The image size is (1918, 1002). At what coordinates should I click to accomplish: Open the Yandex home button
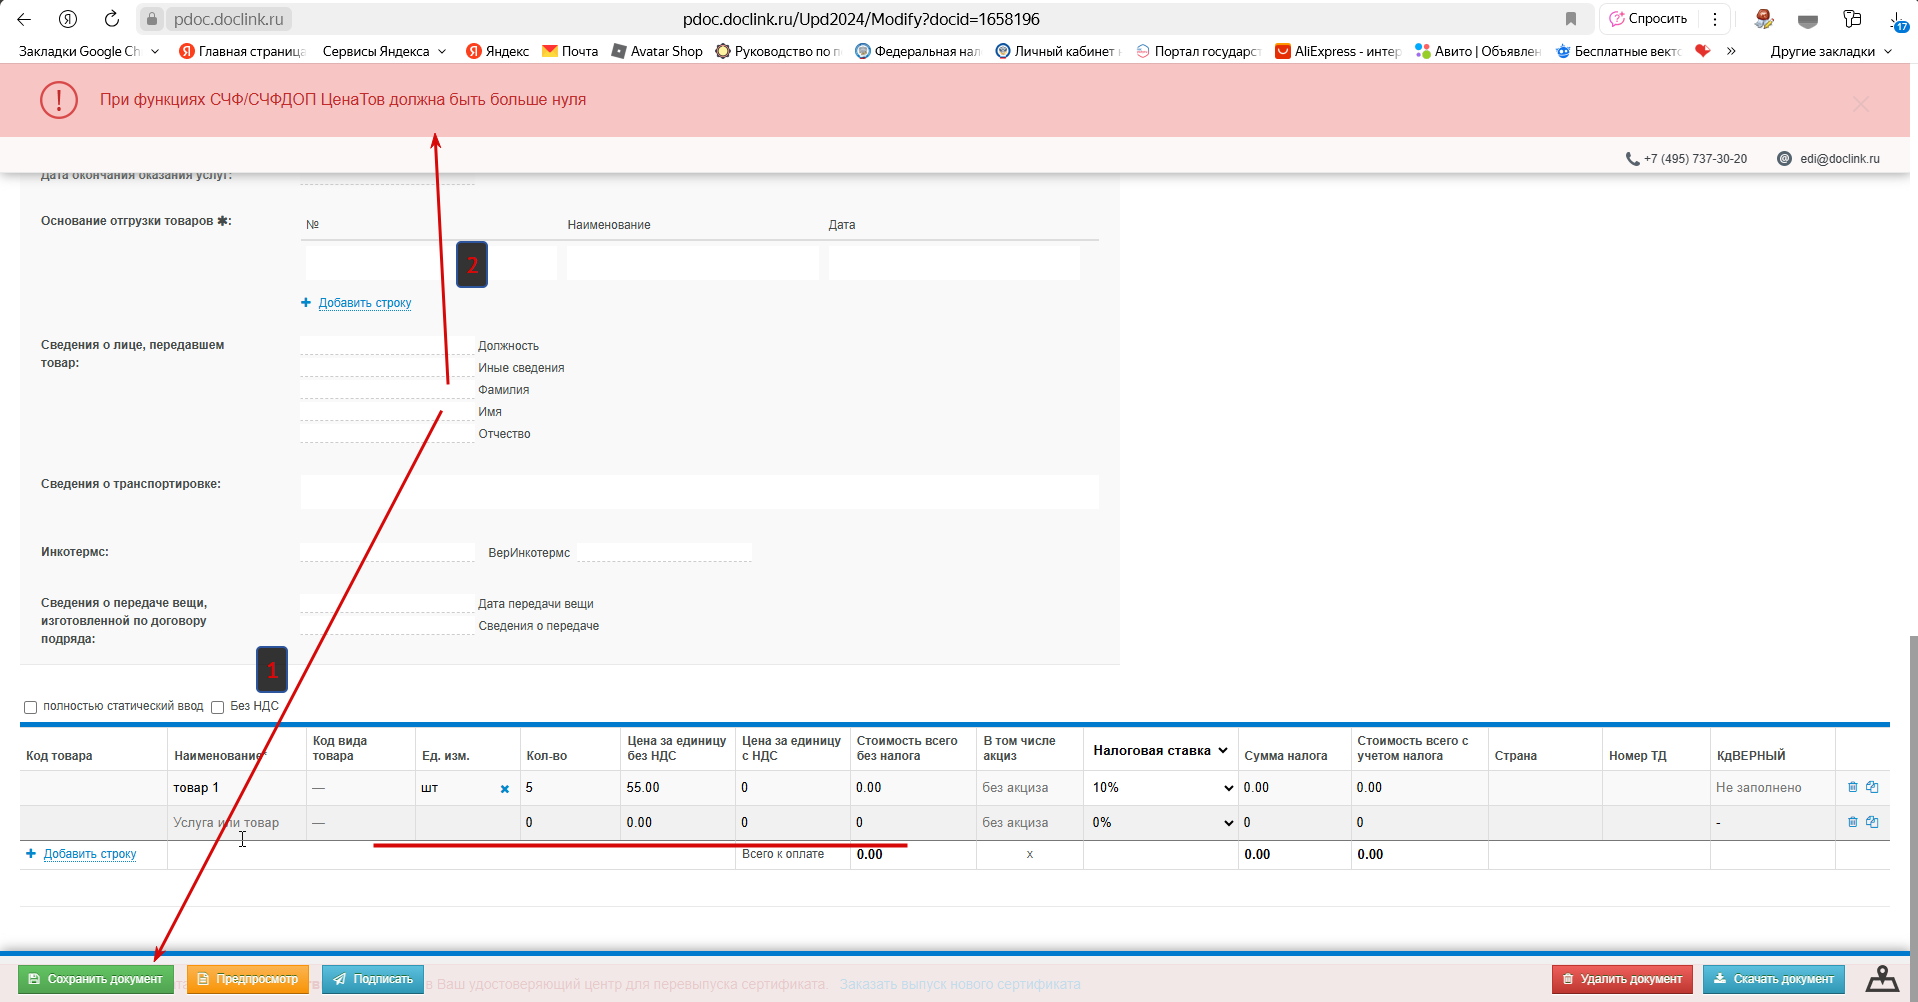coord(68,19)
